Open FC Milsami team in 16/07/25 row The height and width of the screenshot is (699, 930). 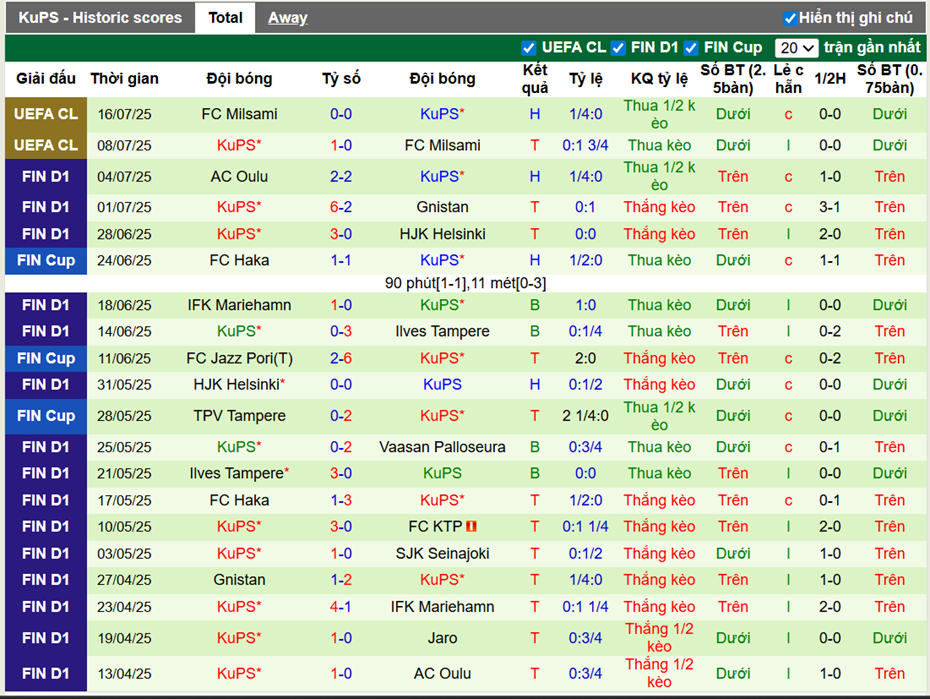point(240,114)
